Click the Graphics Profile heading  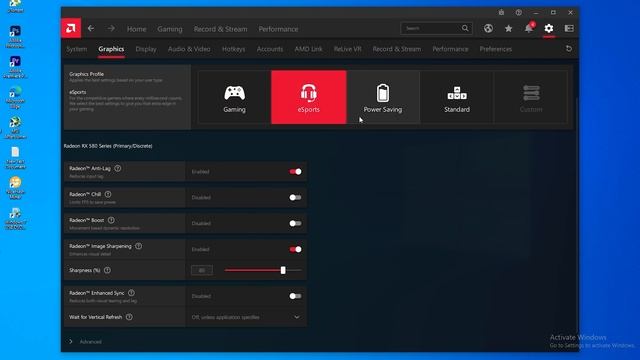tap(87, 74)
